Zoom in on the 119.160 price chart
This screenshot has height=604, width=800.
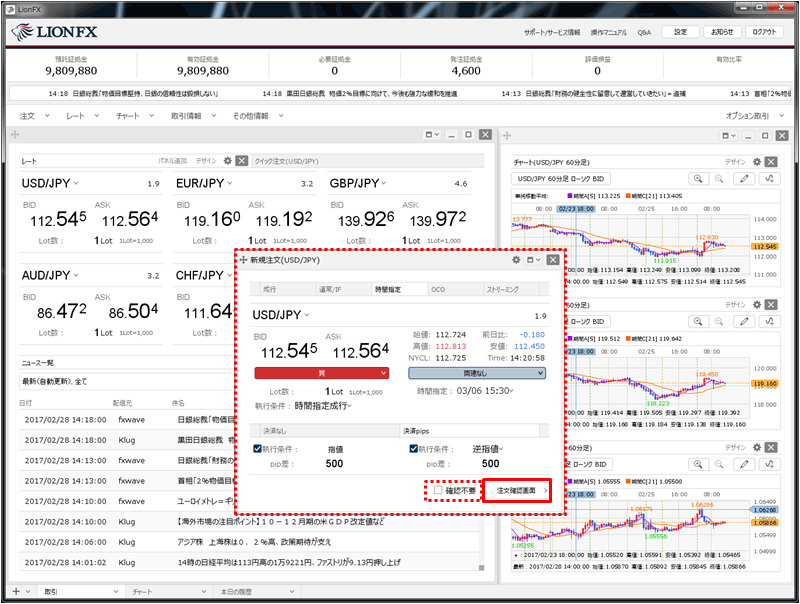697,321
